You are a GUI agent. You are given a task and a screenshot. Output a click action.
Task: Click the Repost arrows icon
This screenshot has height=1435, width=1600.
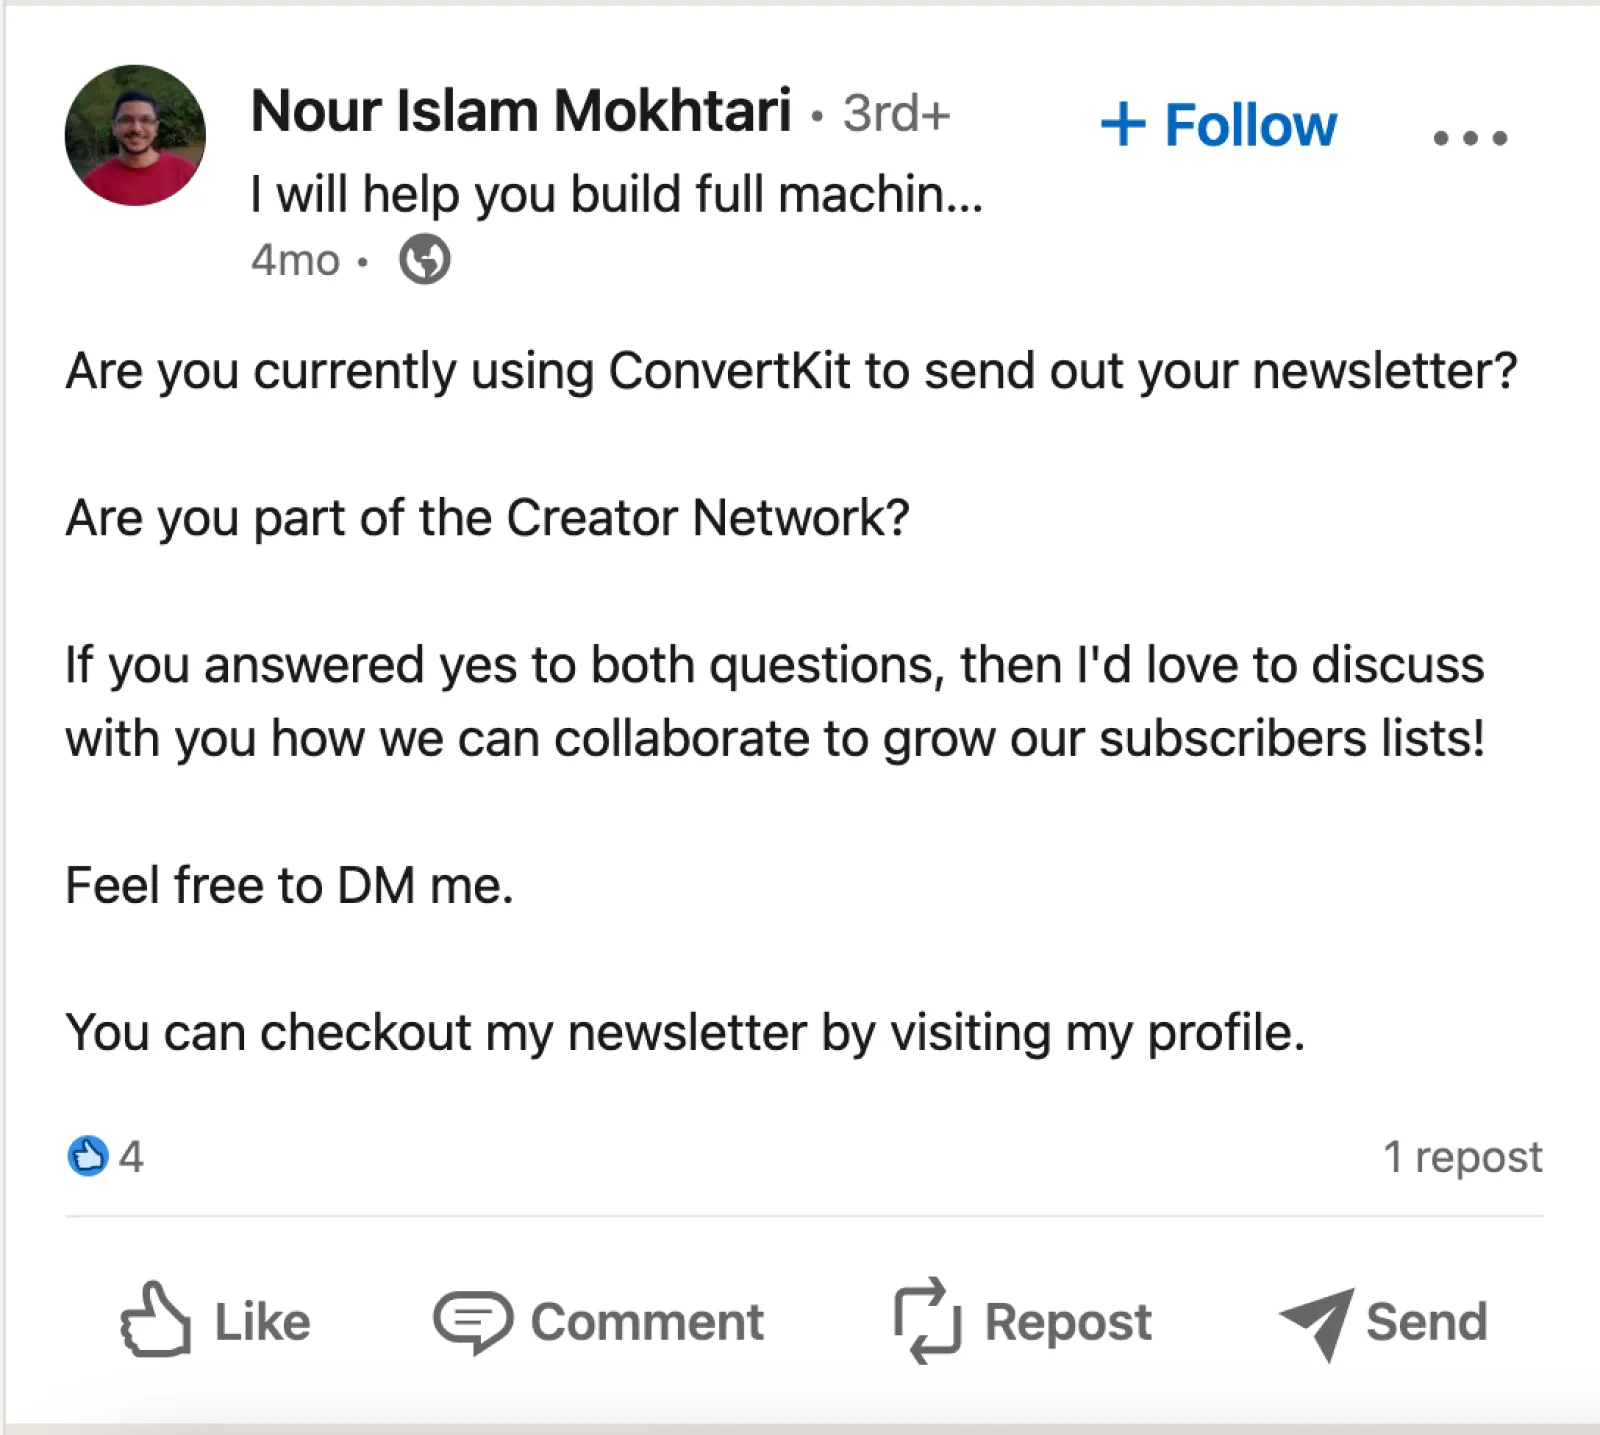[927, 1320]
